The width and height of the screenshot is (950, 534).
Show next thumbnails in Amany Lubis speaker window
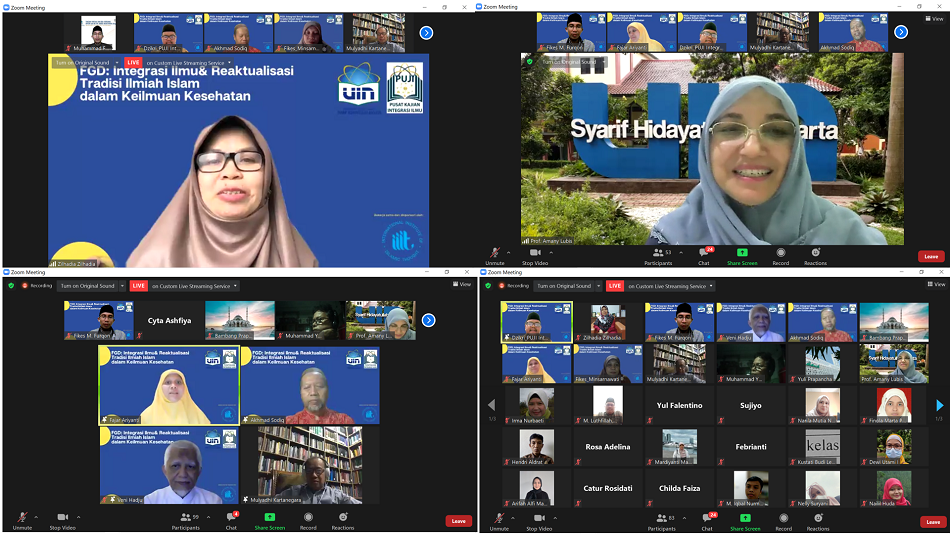point(901,32)
